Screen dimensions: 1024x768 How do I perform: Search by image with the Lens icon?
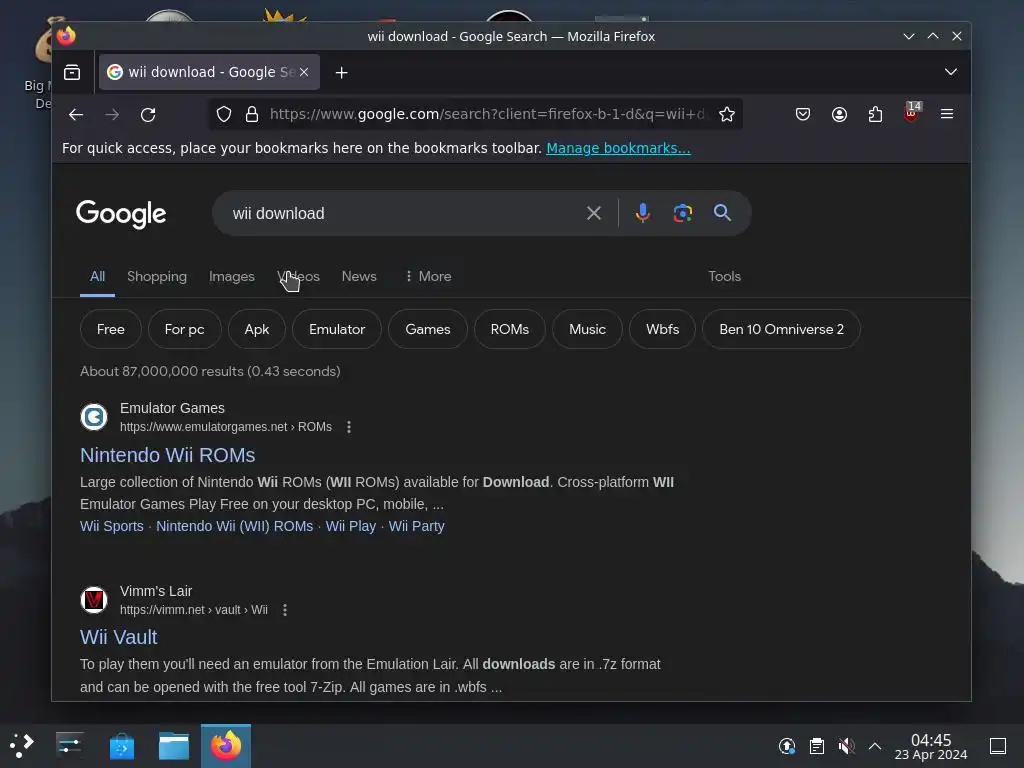pyautogui.click(x=682, y=213)
